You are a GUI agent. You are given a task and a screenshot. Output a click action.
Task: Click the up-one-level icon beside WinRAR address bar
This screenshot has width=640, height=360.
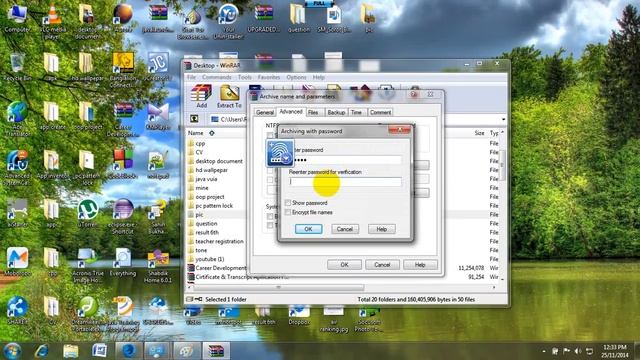(x=194, y=119)
